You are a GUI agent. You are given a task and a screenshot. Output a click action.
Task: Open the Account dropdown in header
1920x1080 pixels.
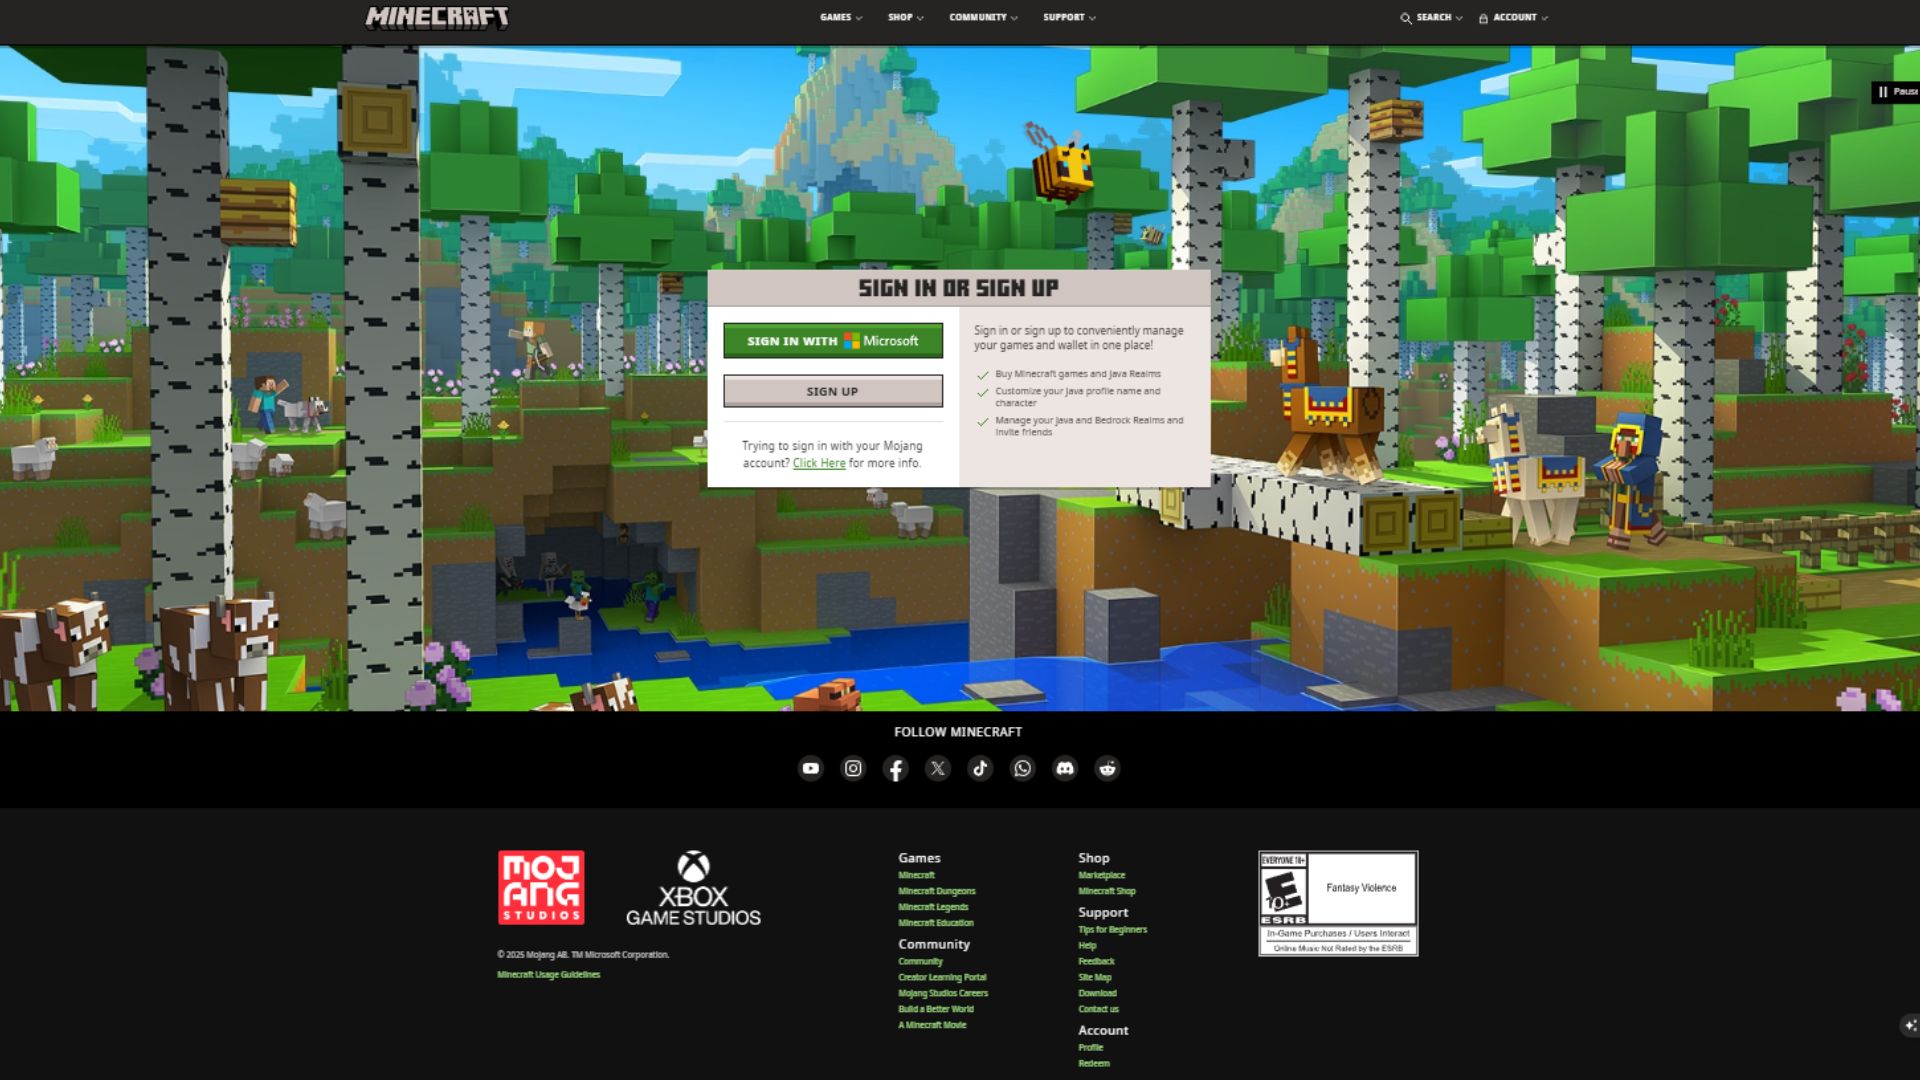tap(1513, 17)
